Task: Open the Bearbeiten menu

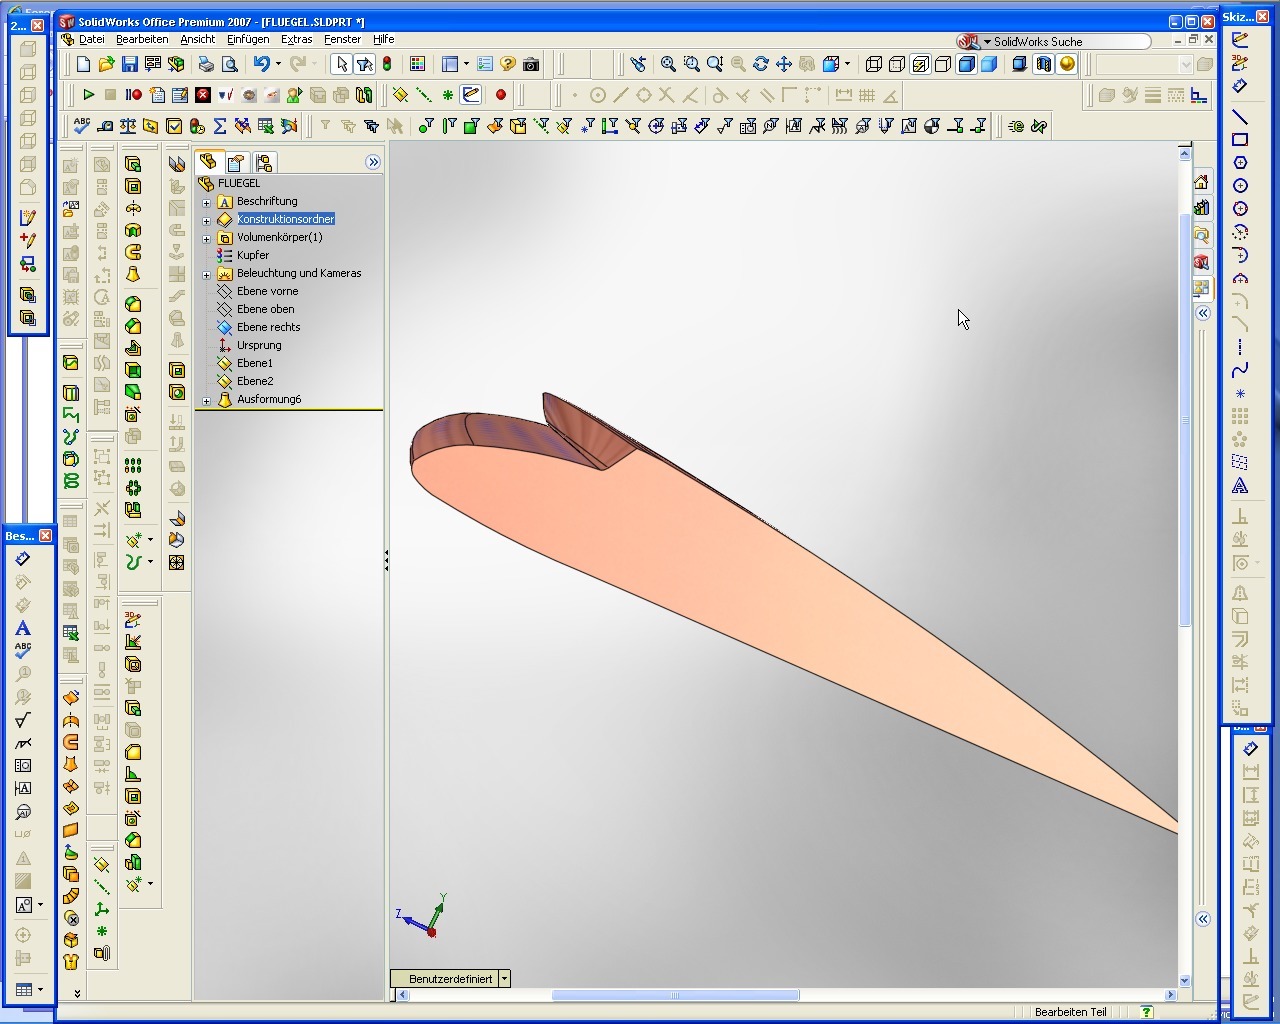Action: coord(142,40)
